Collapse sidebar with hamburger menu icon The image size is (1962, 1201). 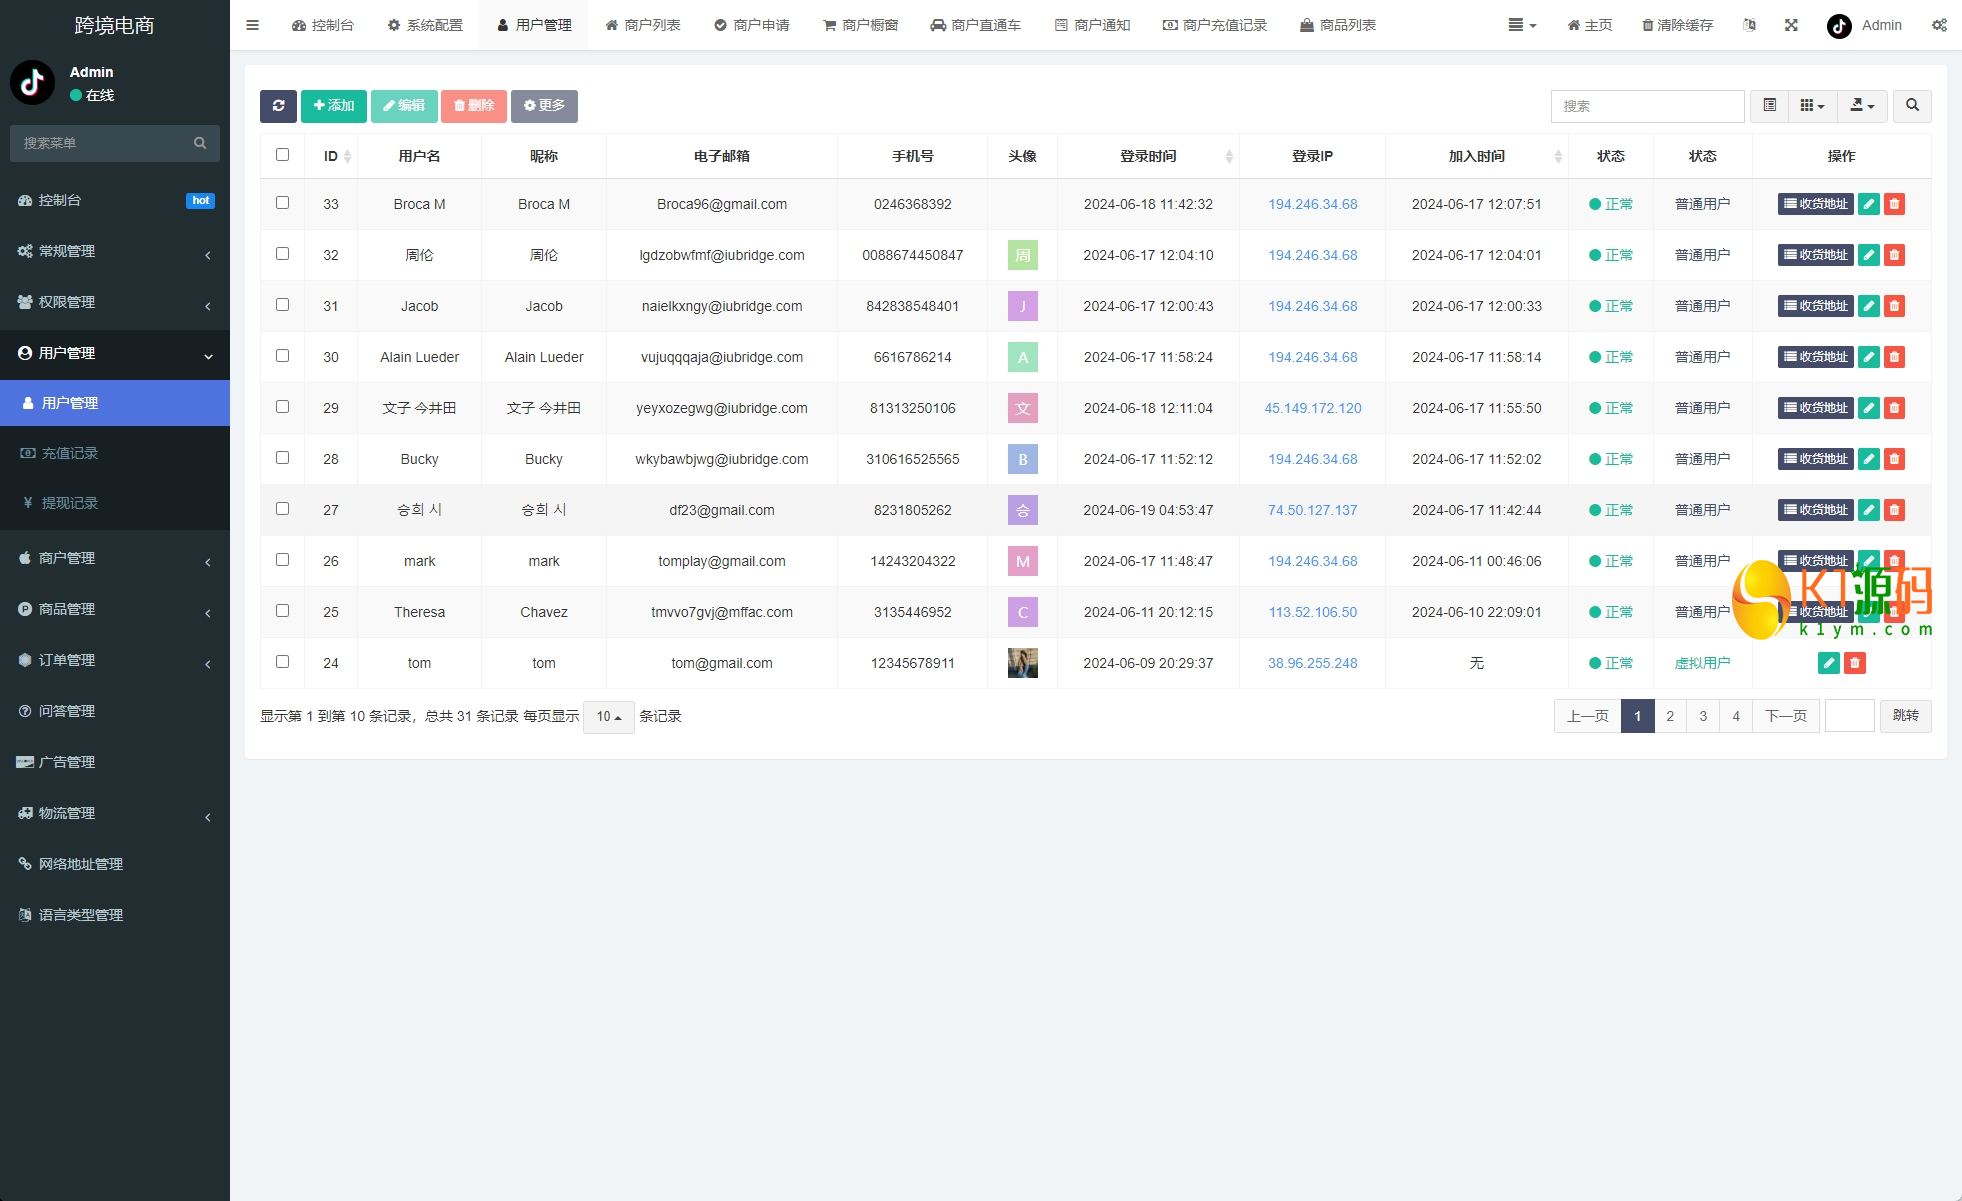click(x=252, y=25)
